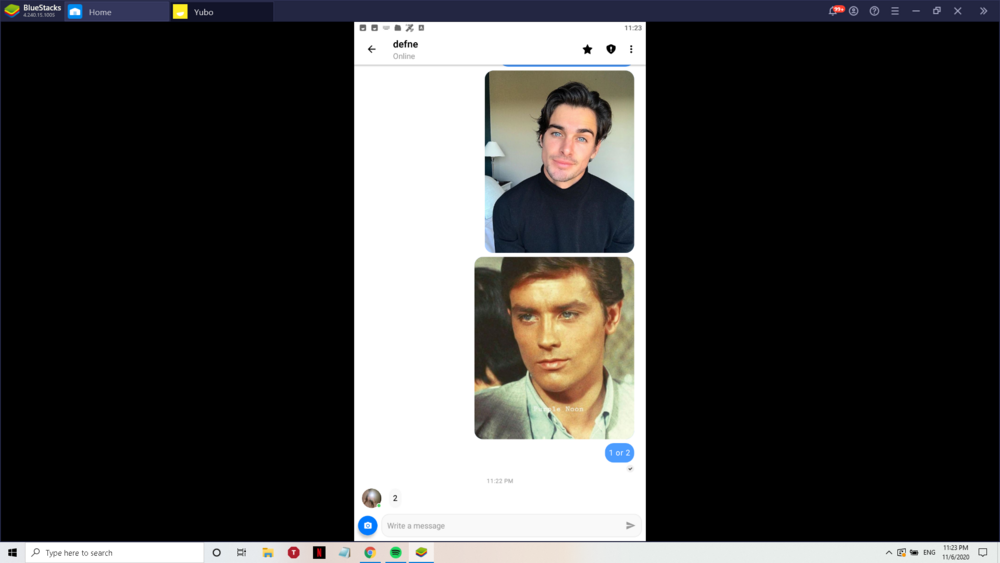The image size is (1000, 563).
Task: Open the Purple Noon photo
Action: 554,348
